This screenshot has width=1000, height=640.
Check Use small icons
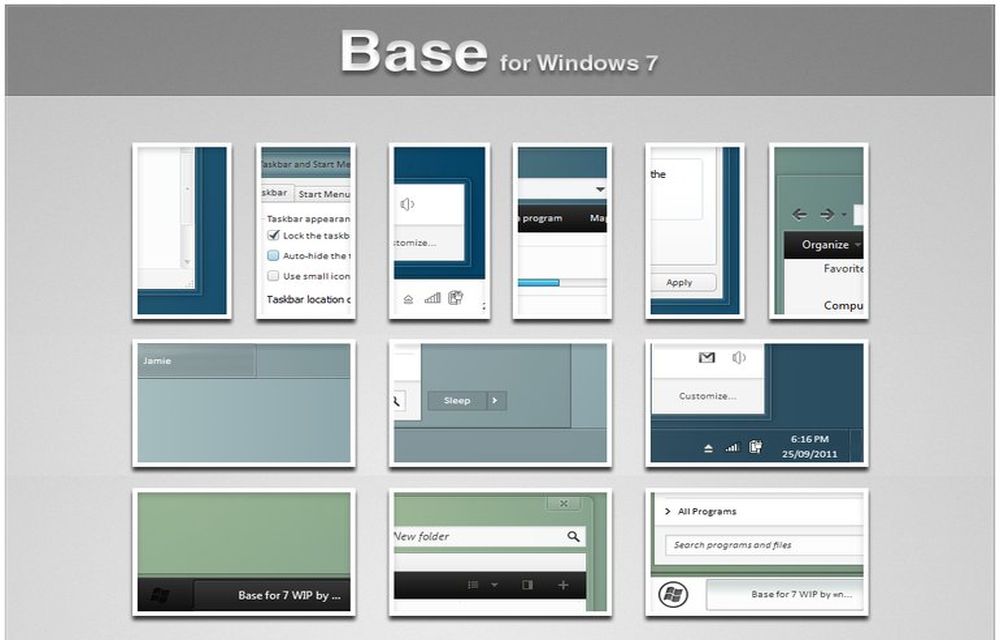click(272, 276)
